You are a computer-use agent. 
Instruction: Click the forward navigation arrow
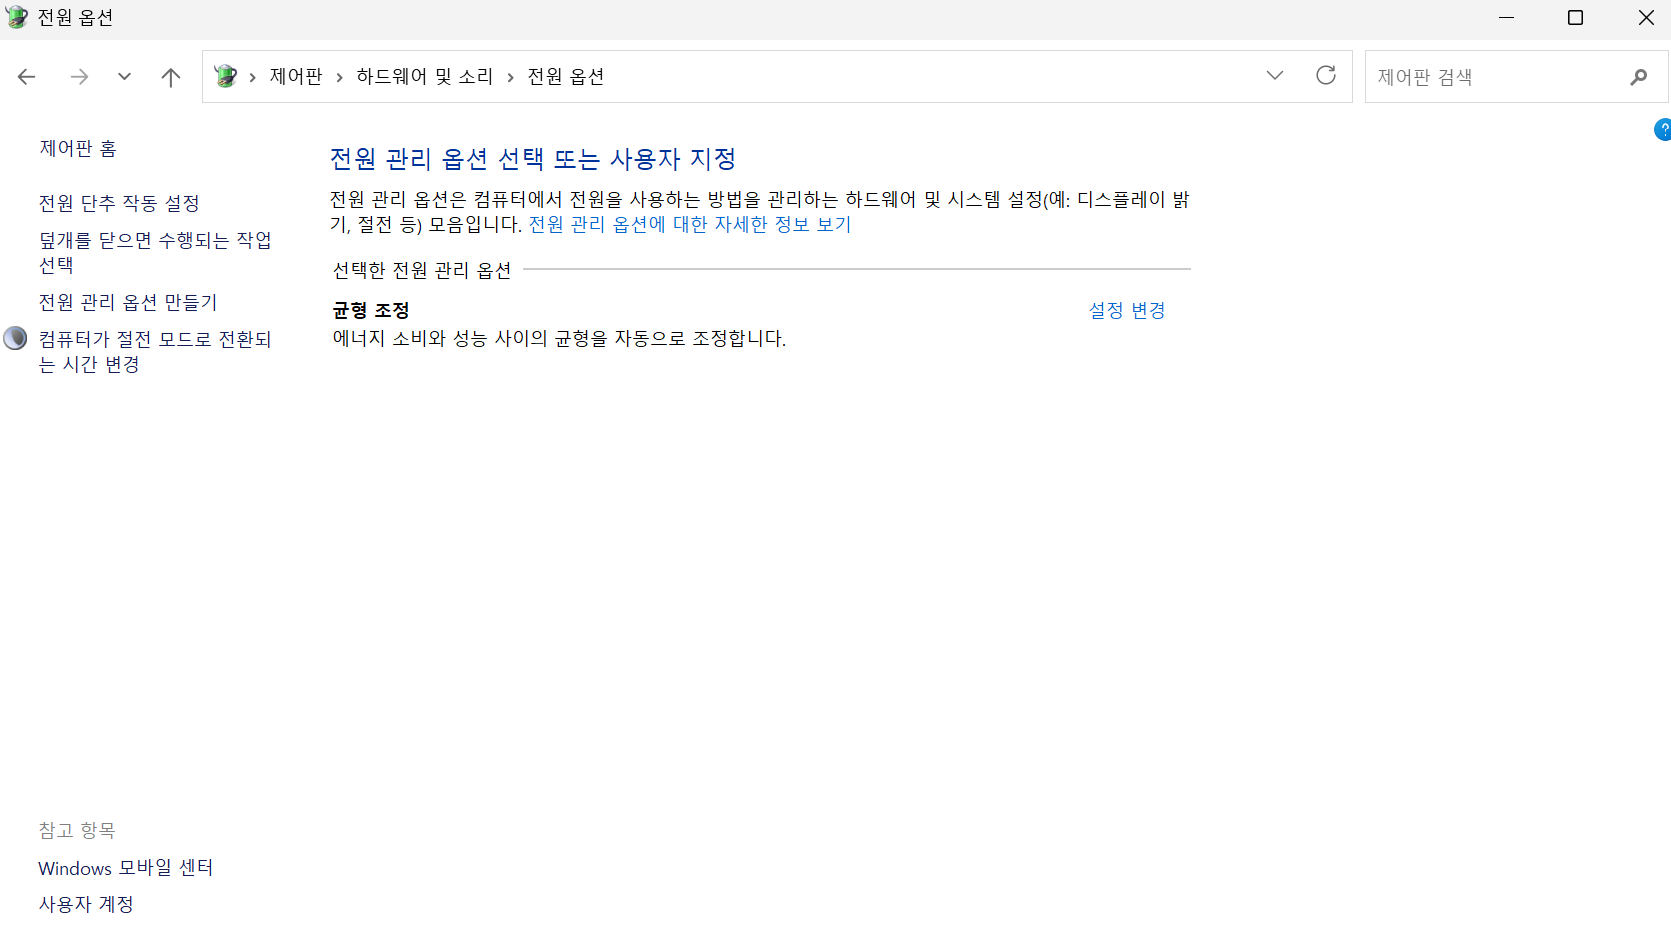(79, 76)
